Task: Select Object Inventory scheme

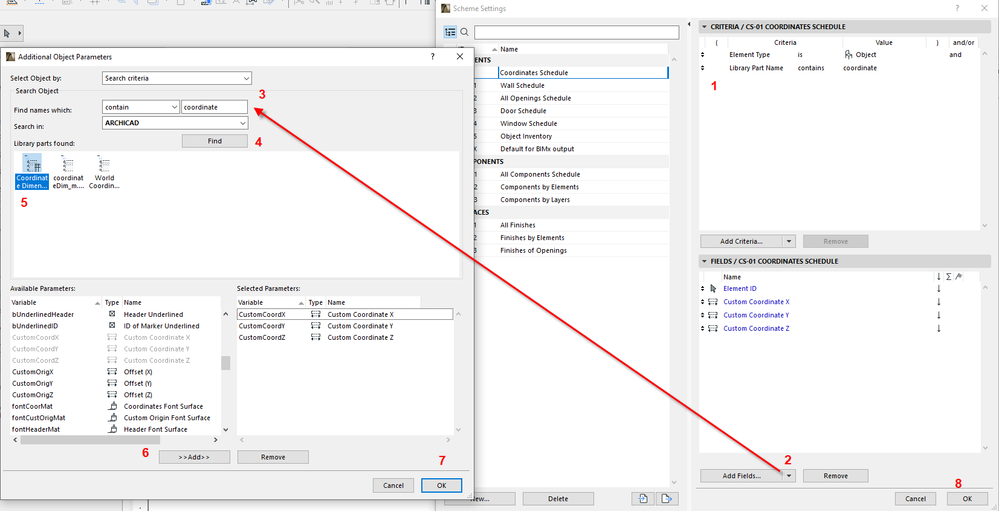Action: 526,136
